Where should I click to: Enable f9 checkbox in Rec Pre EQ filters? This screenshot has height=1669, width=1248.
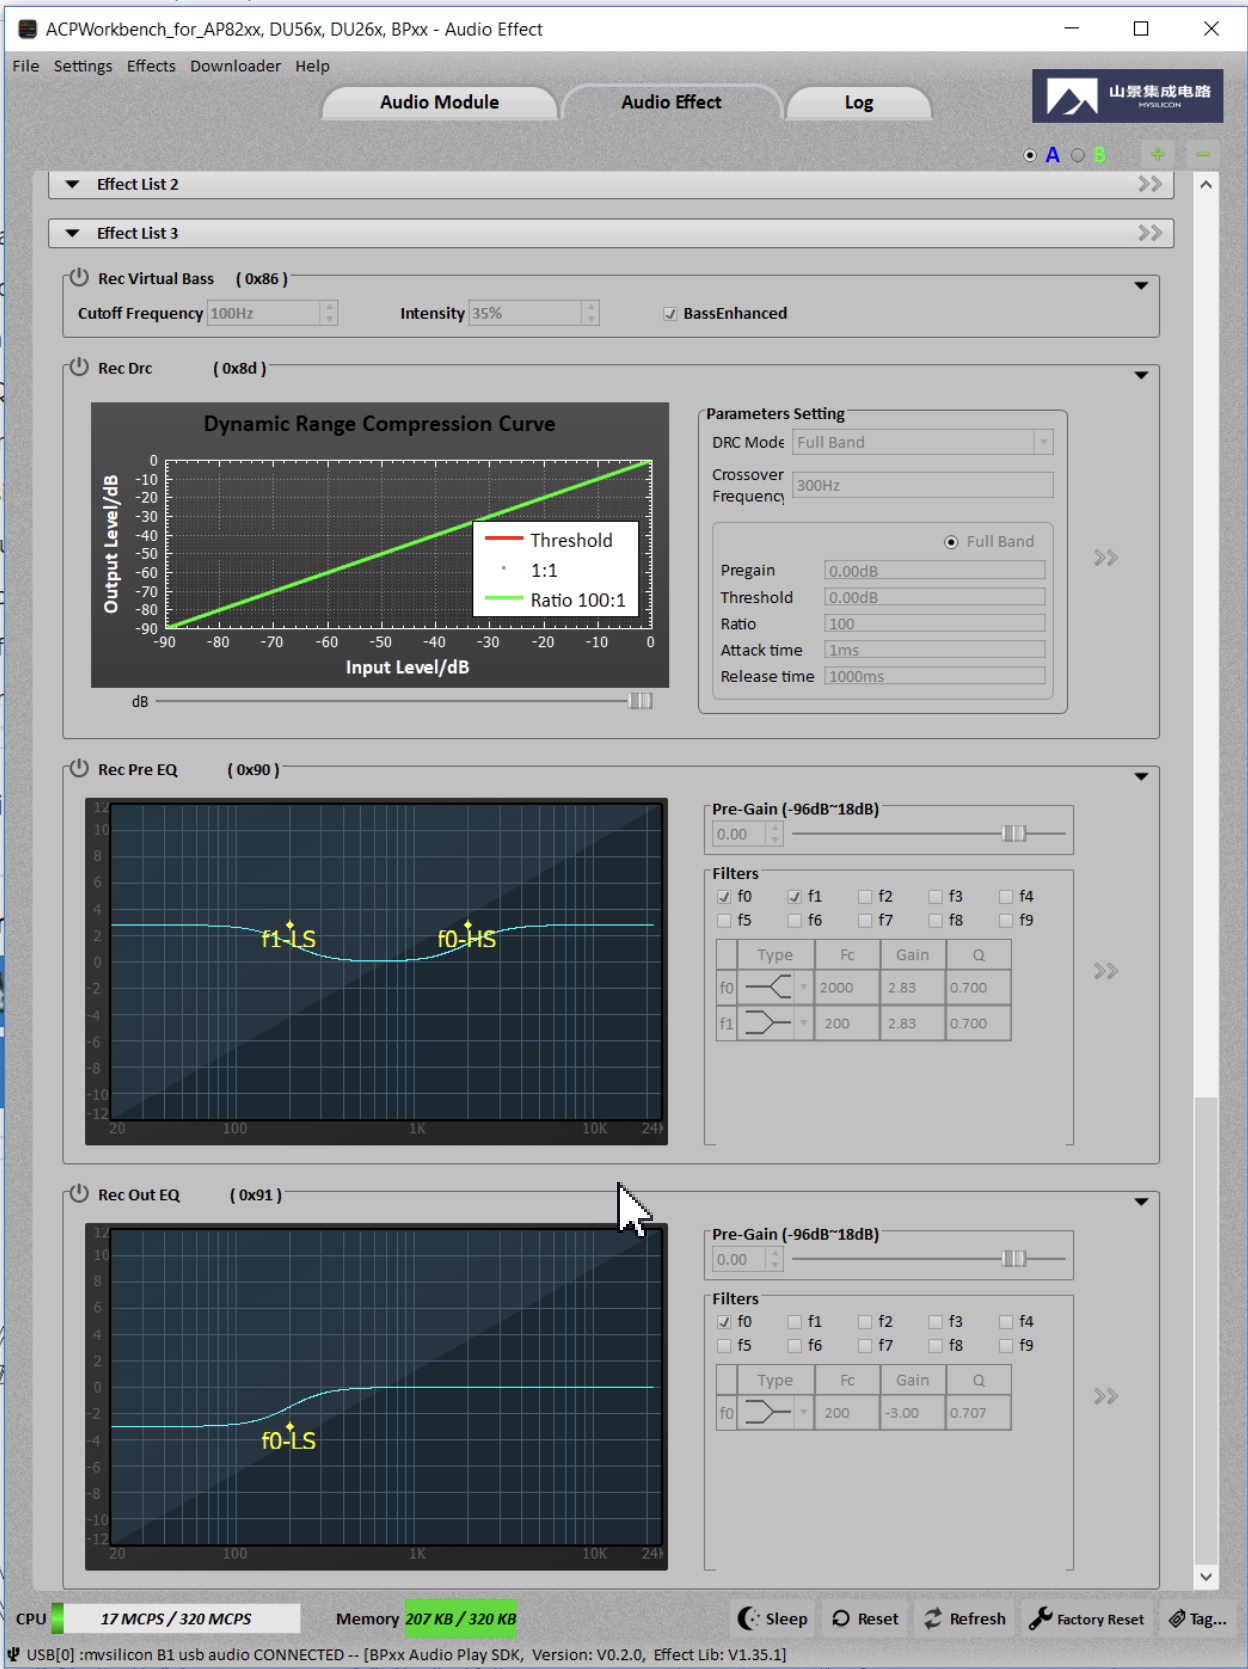coord(1006,921)
